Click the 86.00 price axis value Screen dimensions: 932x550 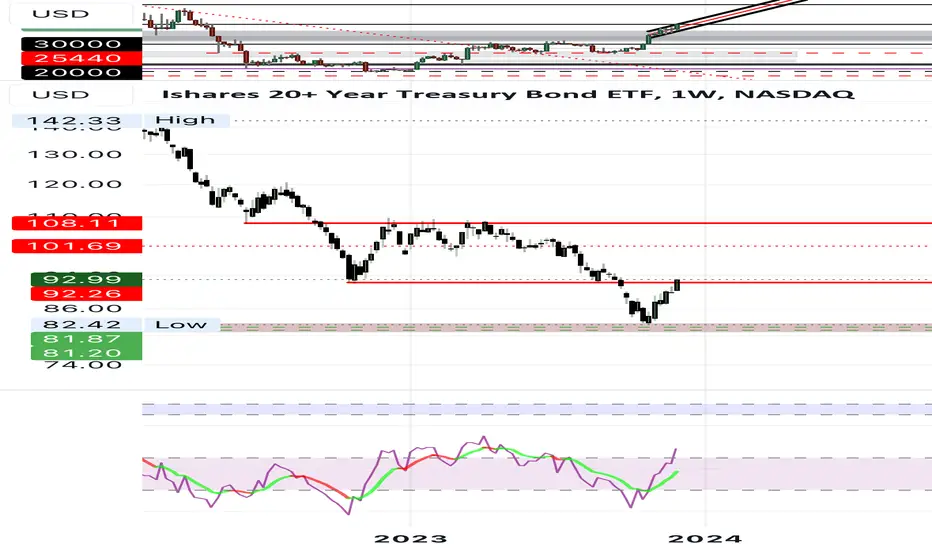83,309
